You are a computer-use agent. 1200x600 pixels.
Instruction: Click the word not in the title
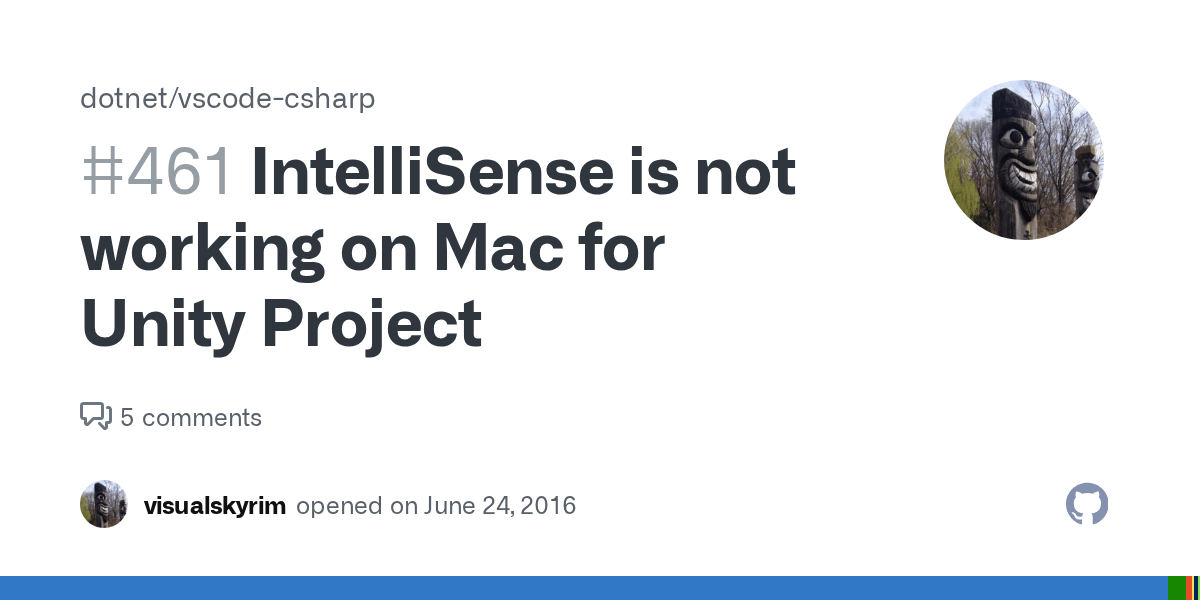[746, 172]
